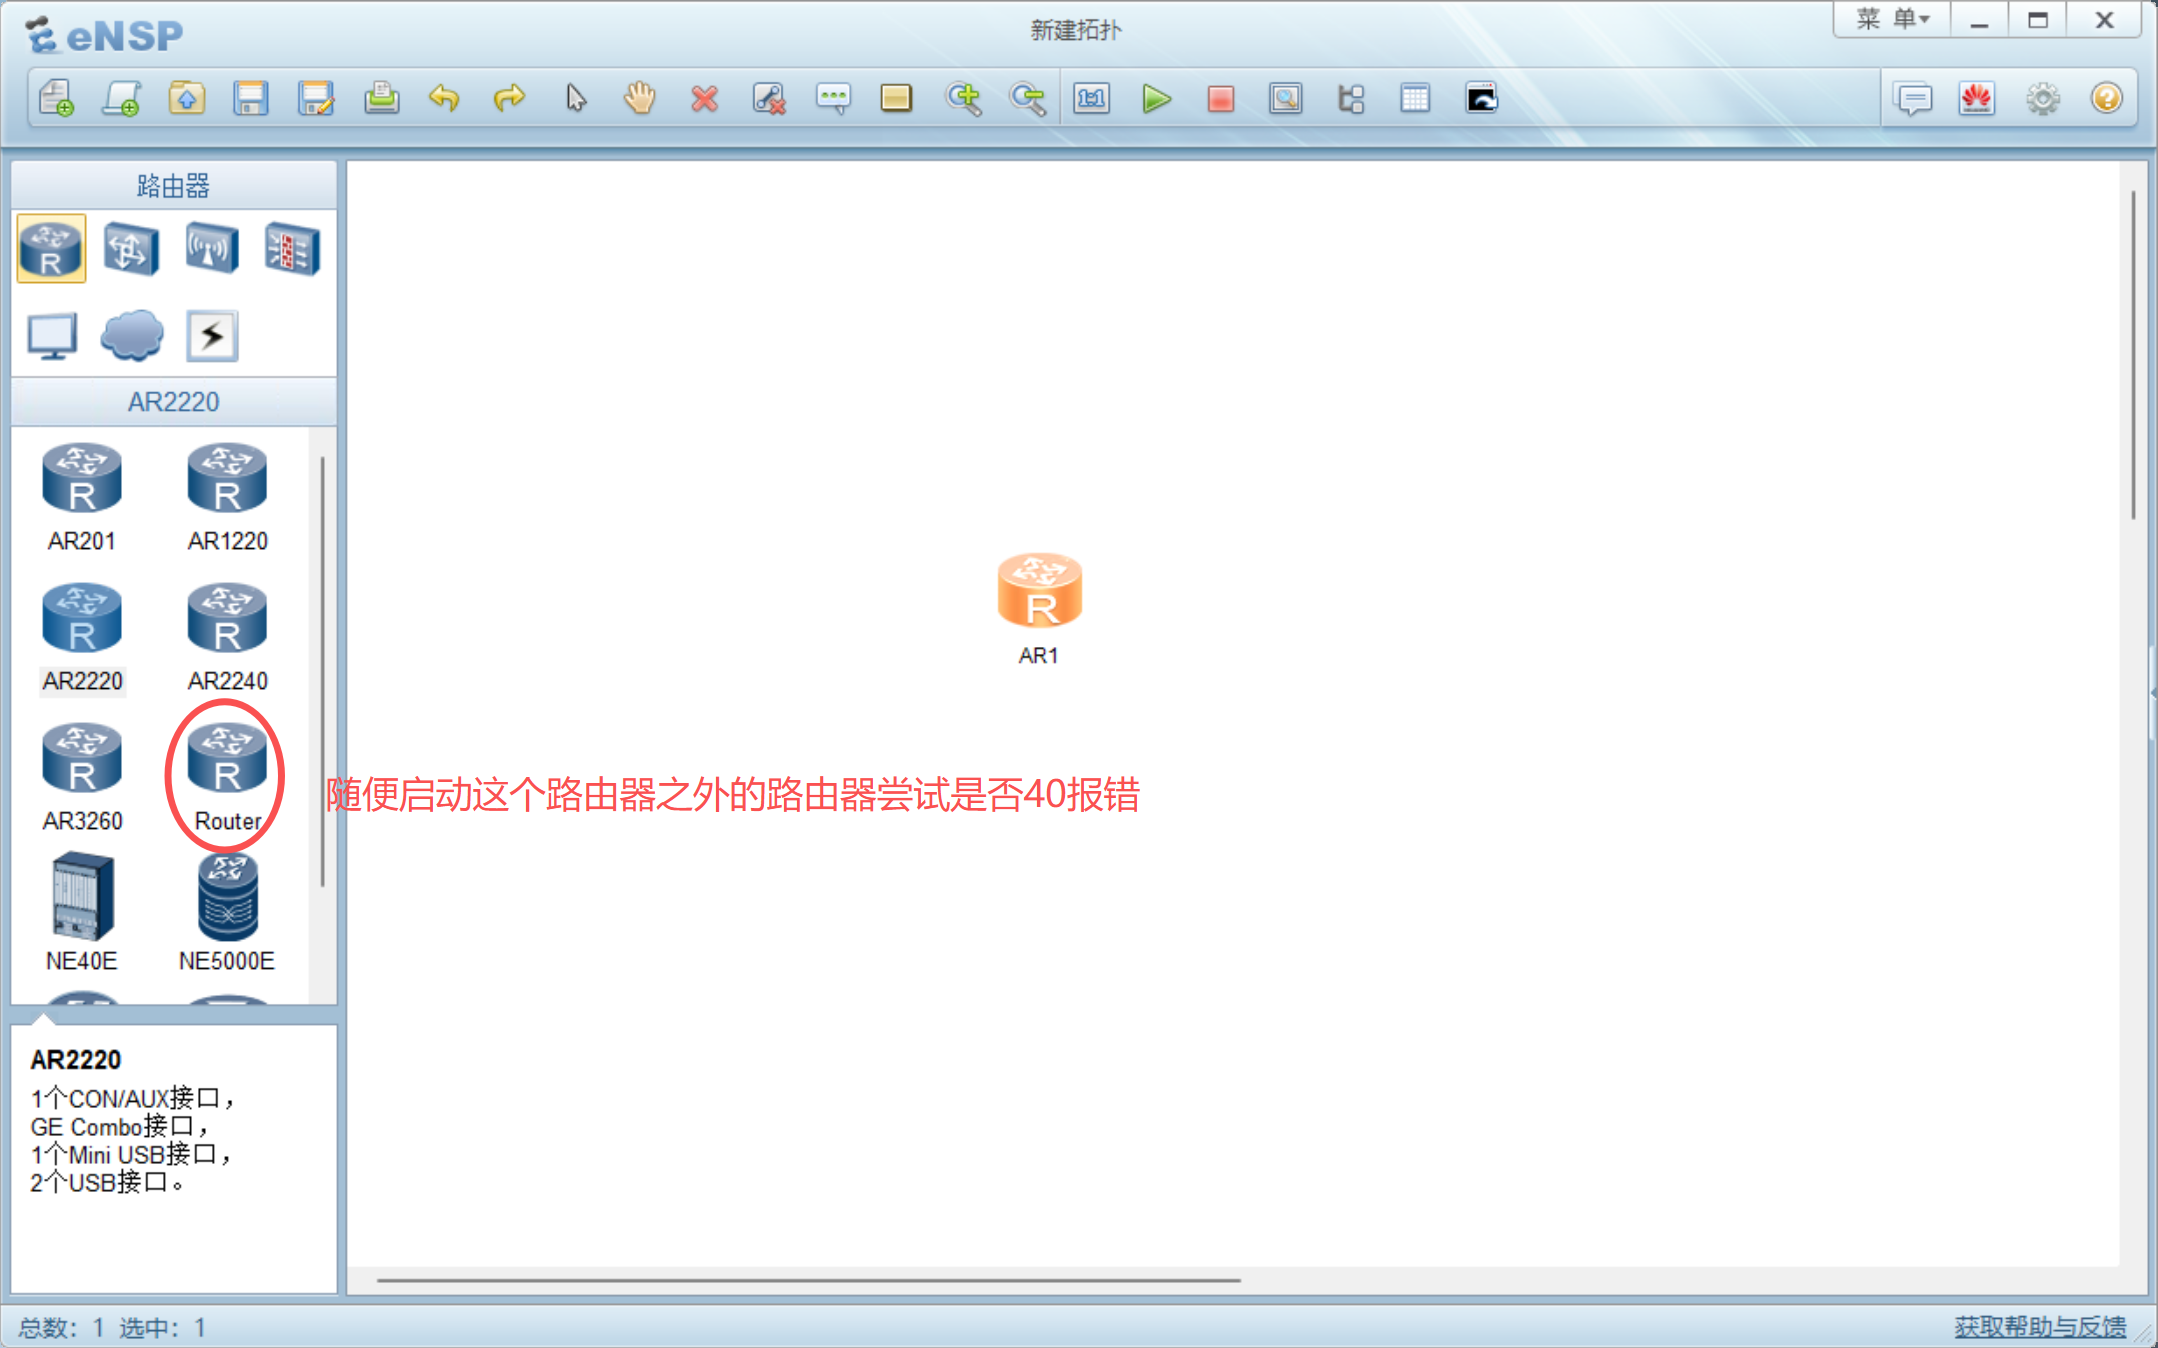Open the data capture icon
This screenshot has height=1348, width=2158.
click(x=1286, y=98)
